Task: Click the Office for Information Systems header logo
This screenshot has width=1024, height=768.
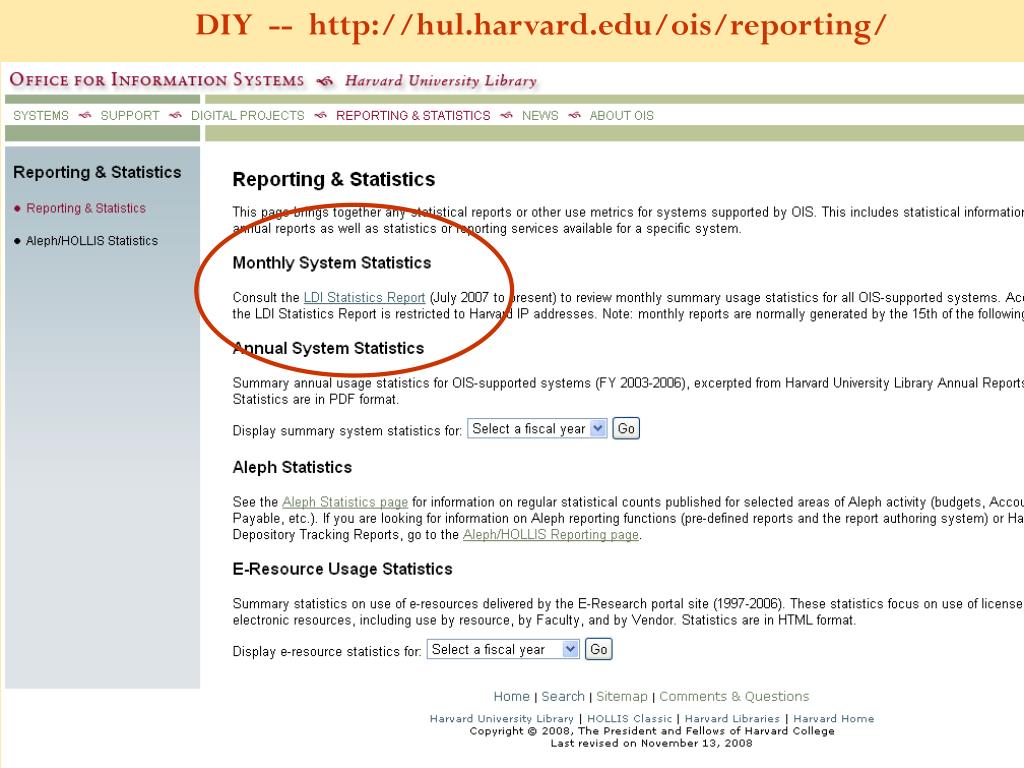Action: click(157, 80)
